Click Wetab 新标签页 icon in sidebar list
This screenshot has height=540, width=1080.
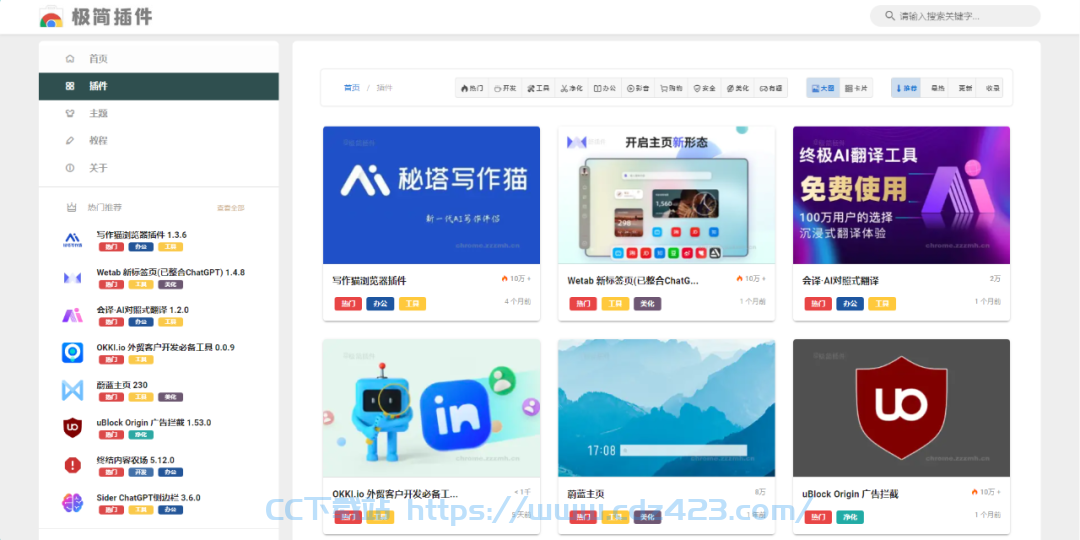pyautogui.click(x=72, y=278)
